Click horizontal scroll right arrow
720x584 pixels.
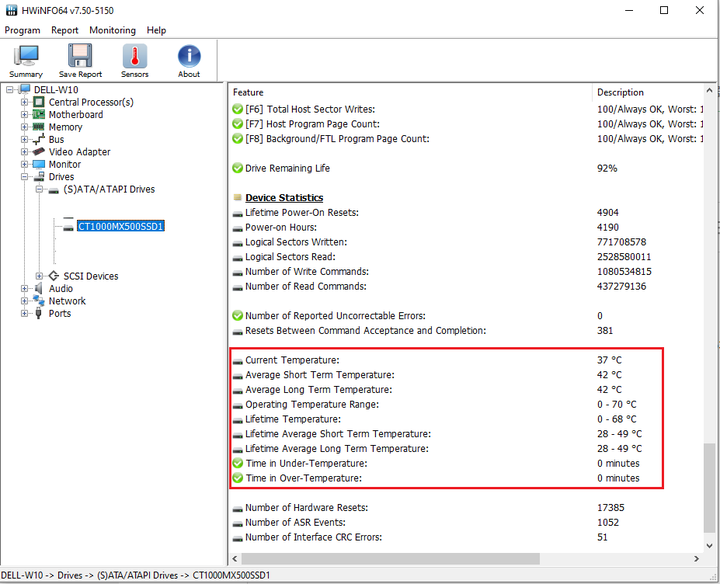(x=697, y=559)
